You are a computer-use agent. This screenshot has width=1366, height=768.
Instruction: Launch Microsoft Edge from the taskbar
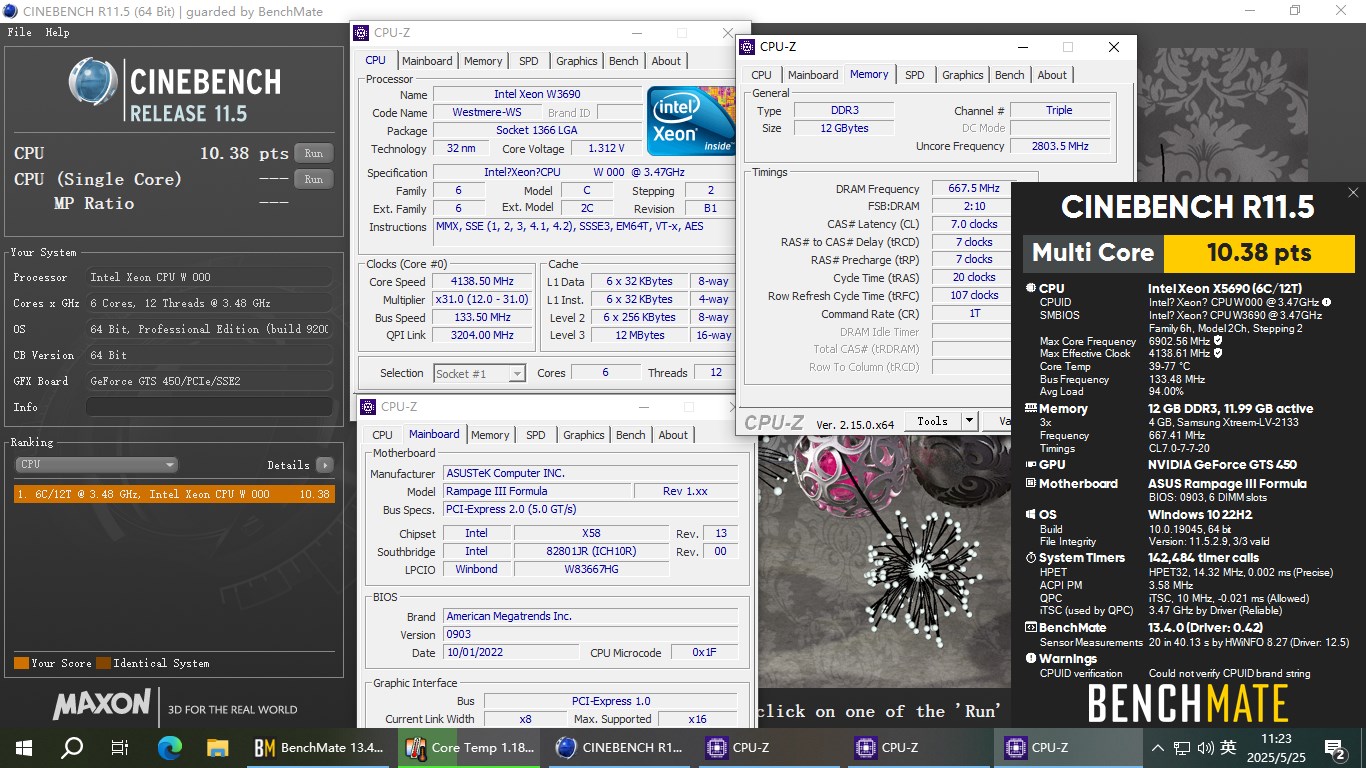tap(169, 747)
